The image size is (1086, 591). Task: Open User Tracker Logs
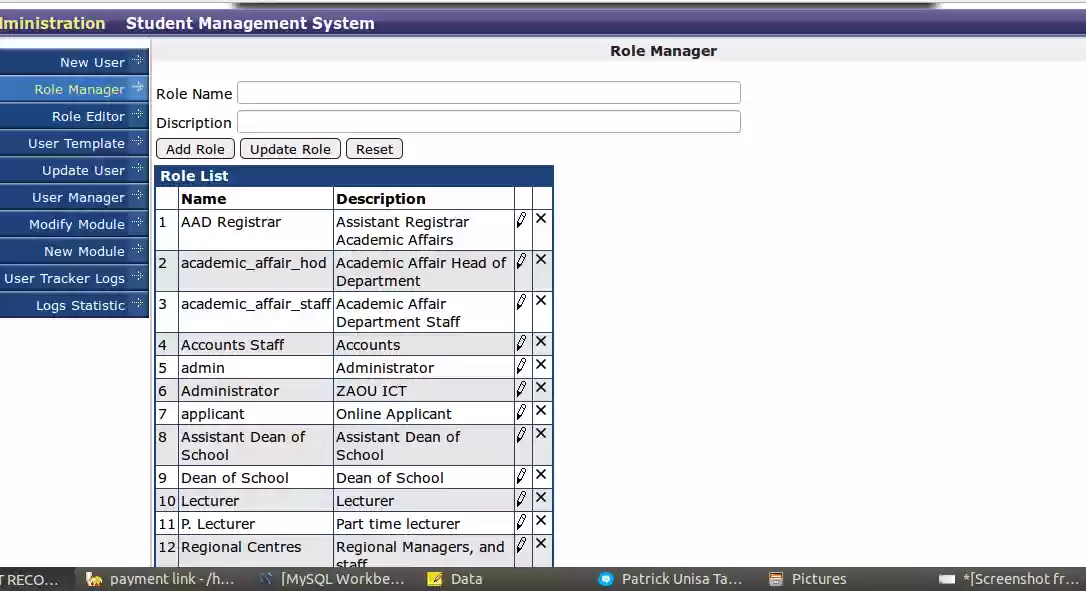click(x=63, y=278)
